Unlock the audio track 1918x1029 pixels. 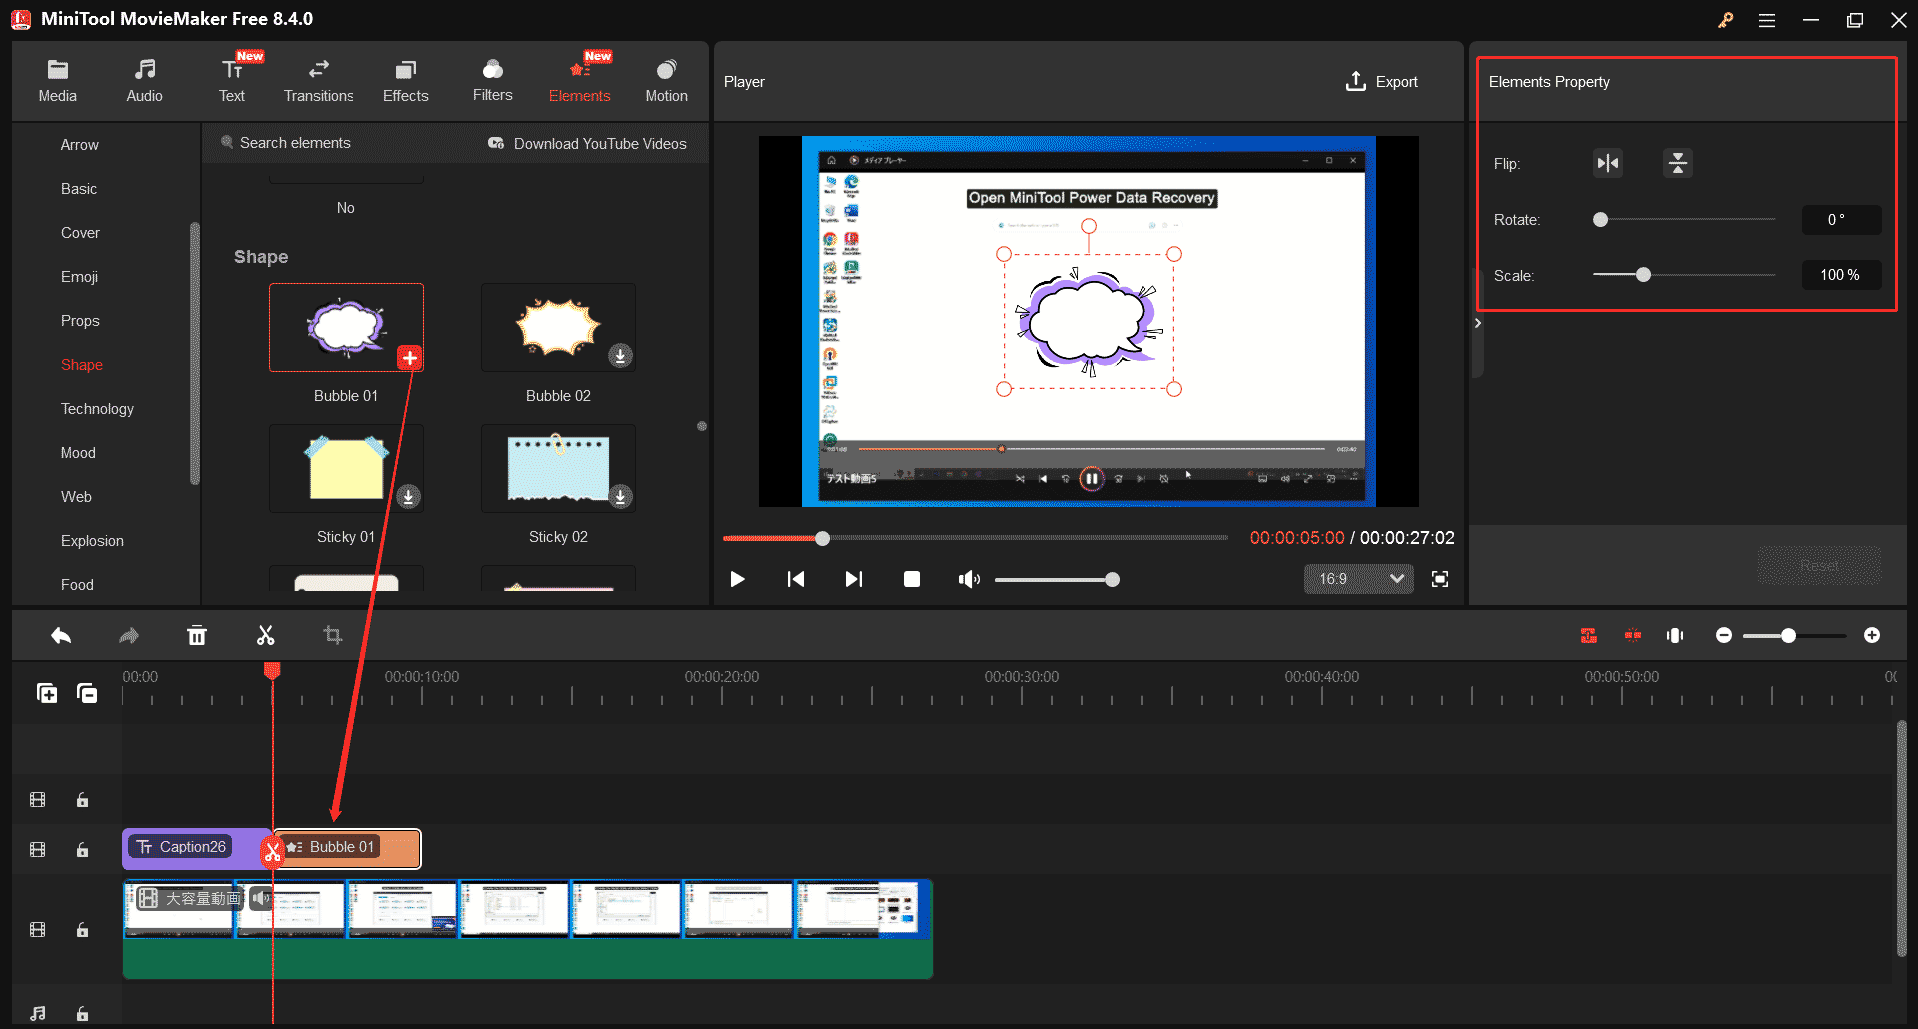(x=83, y=1013)
